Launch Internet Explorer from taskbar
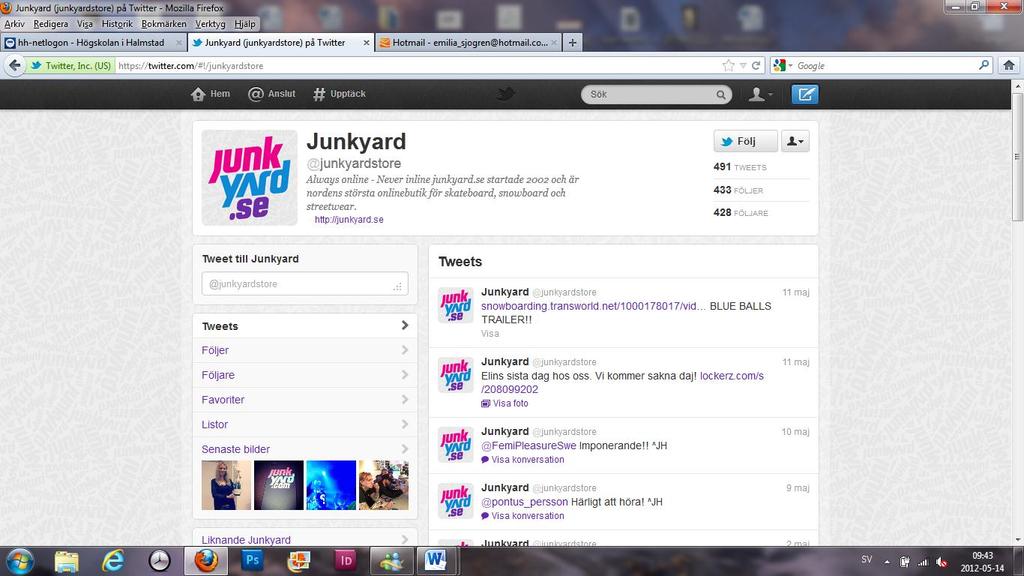Screen dimensions: 1024x576 coord(113,561)
